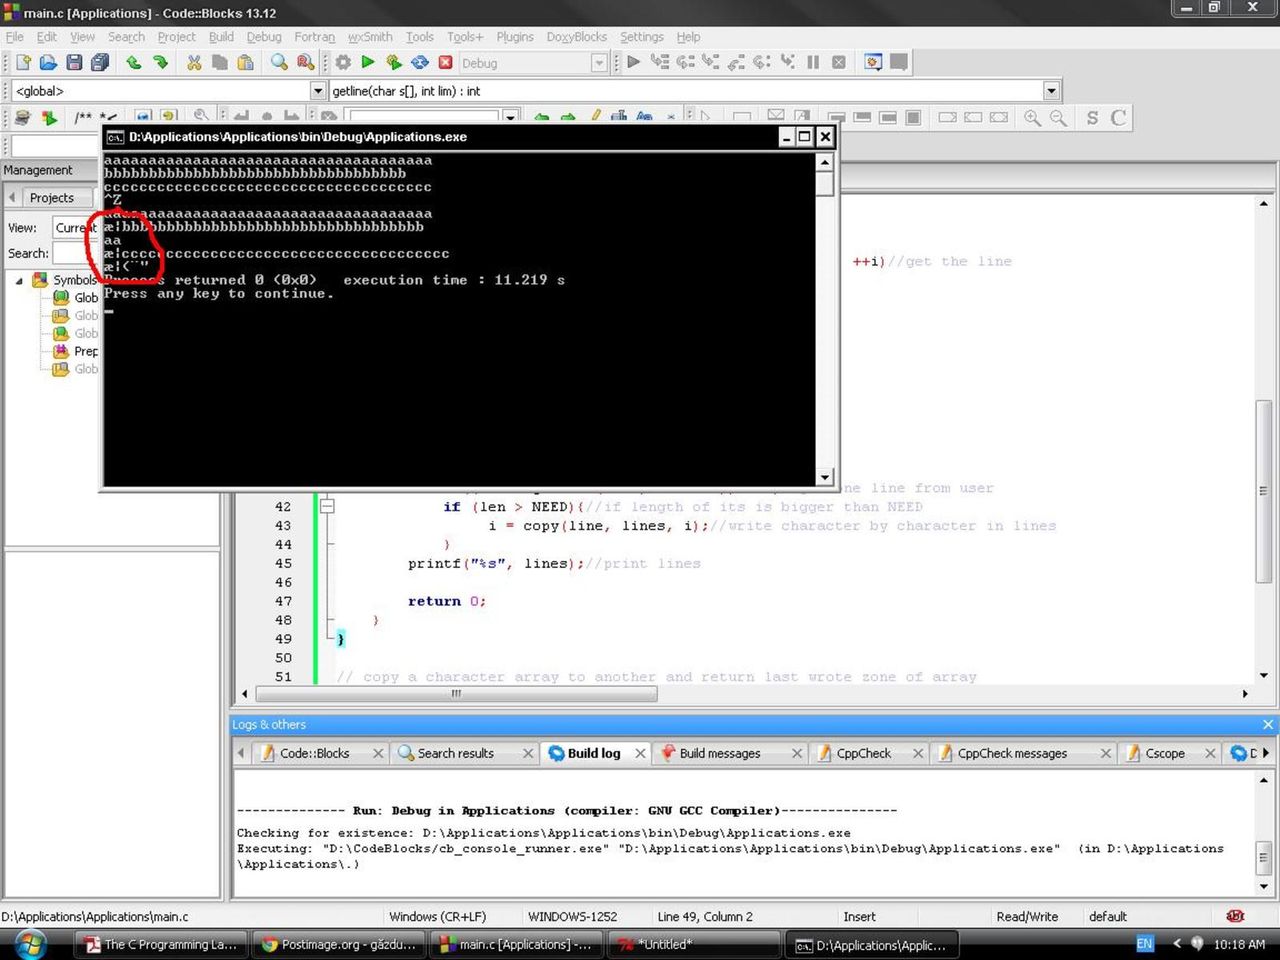Close the Build log tab
1280x960 pixels.
click(x=640, y=753)
